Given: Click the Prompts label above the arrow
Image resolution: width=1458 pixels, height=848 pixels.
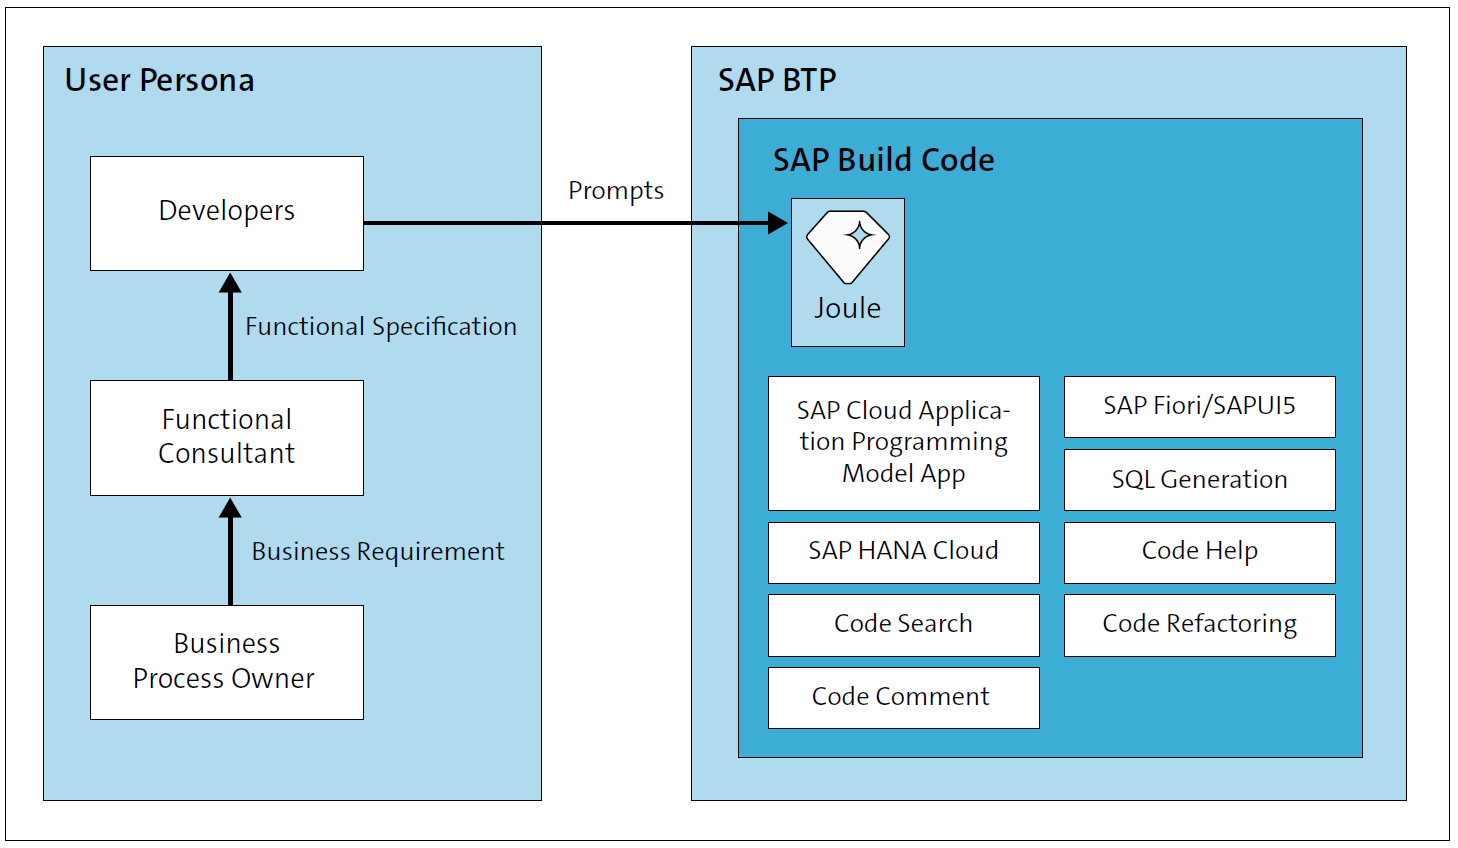Looking at the screenshot, I should (x=615, y=190).
